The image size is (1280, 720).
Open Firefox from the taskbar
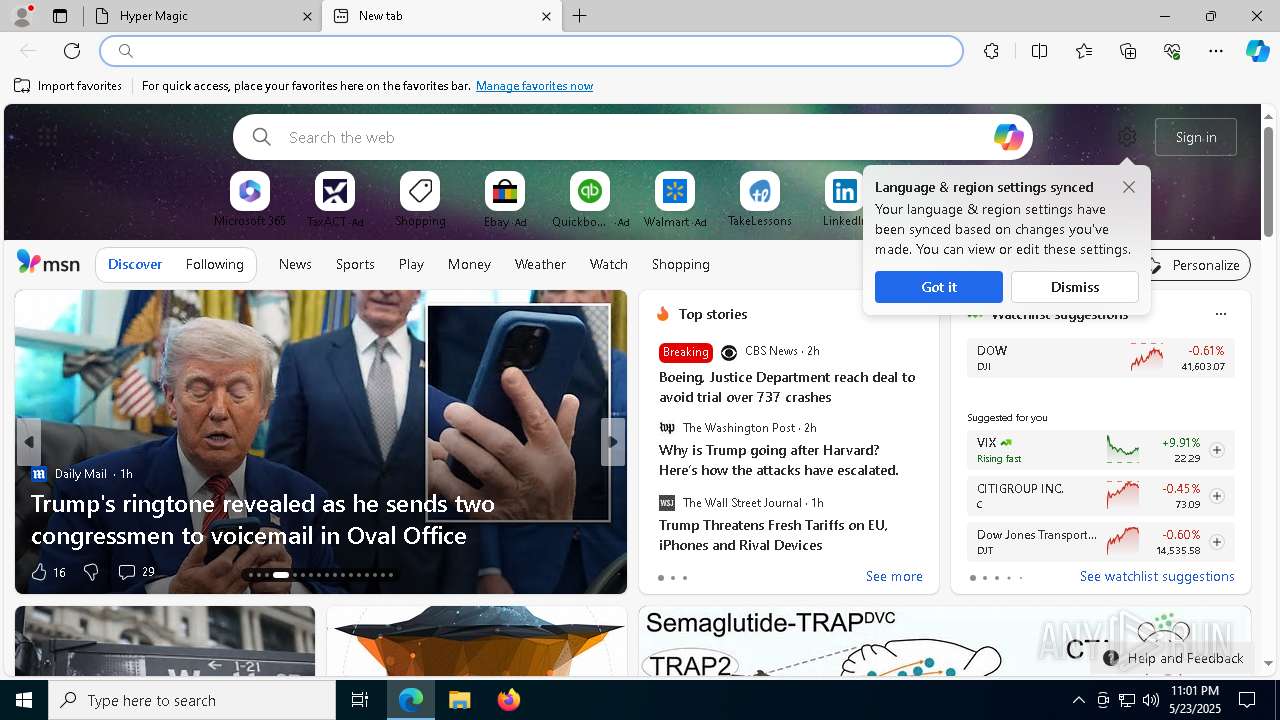[x=509, y=700]
